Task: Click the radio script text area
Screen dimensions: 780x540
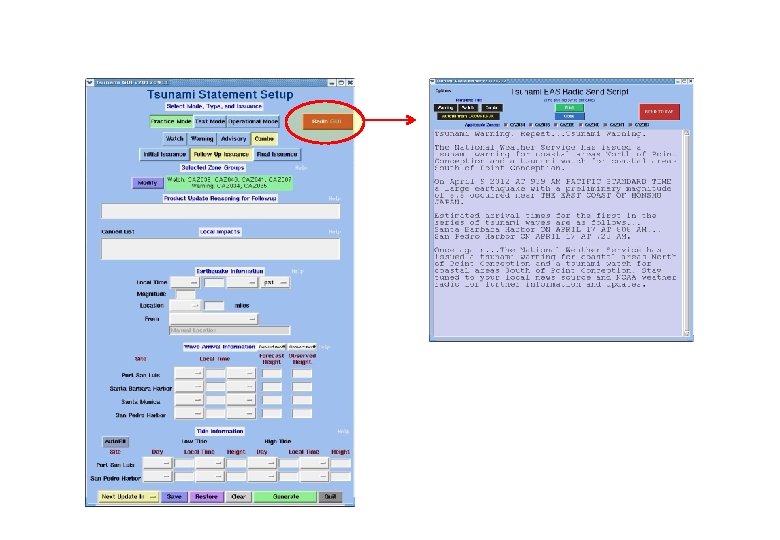Action: [x=558, y=233]
